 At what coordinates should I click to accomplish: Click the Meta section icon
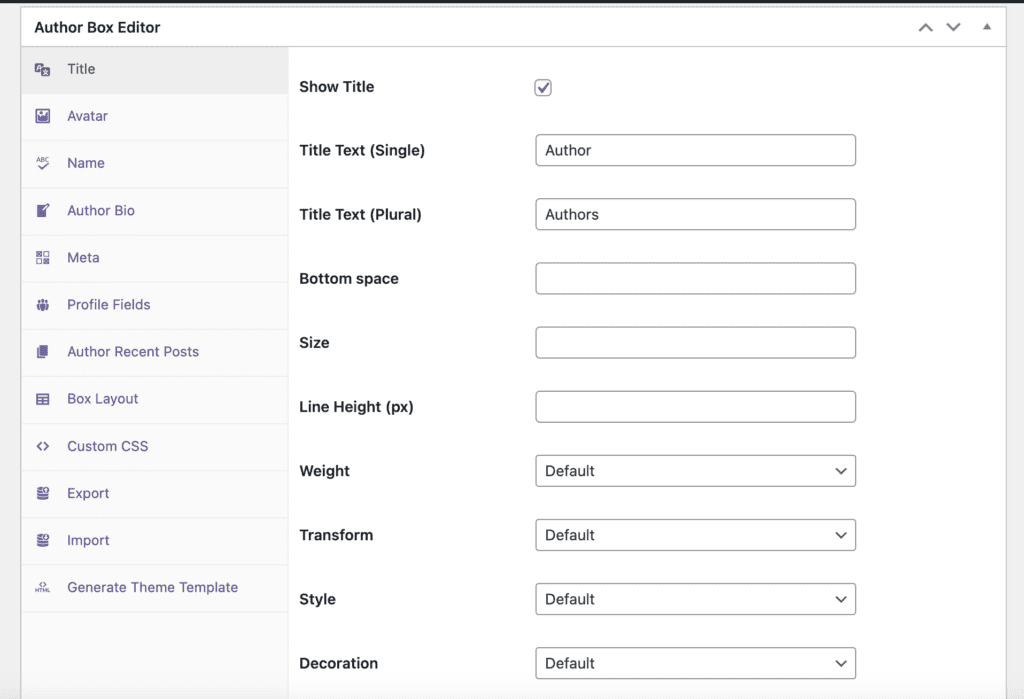[x=42, y=257]
